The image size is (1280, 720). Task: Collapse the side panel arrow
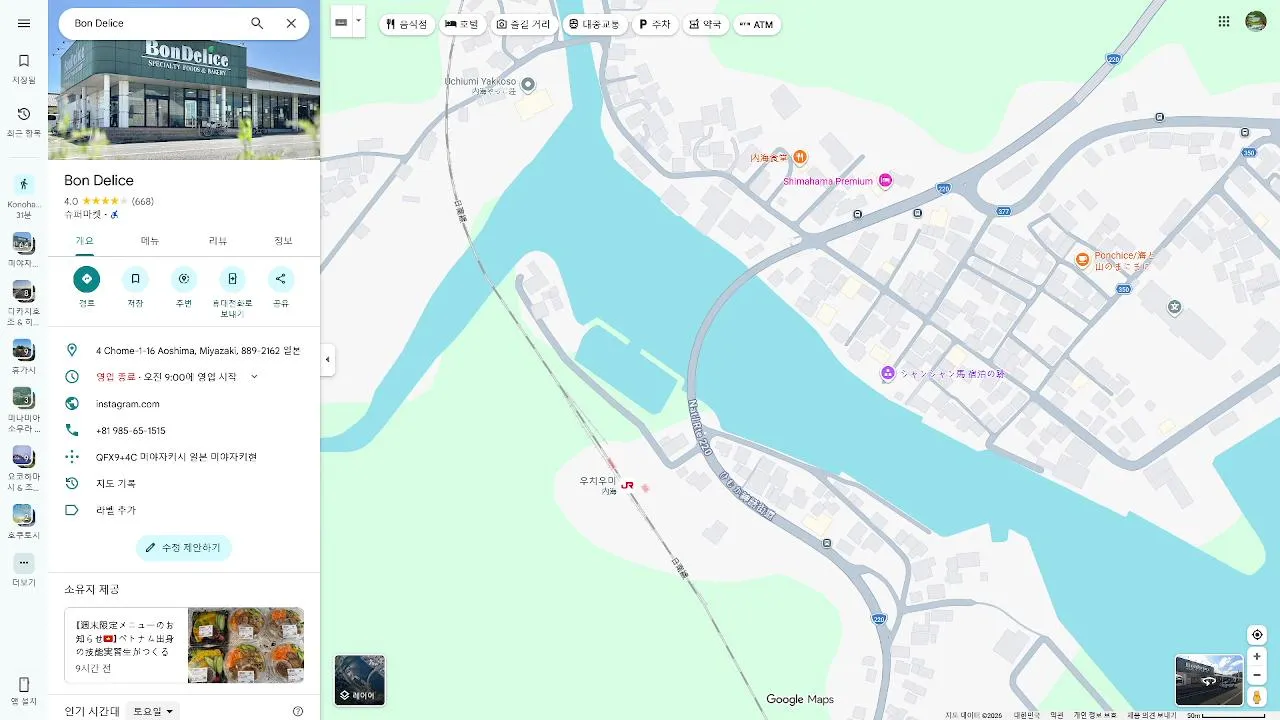click(x=327, y=360)
